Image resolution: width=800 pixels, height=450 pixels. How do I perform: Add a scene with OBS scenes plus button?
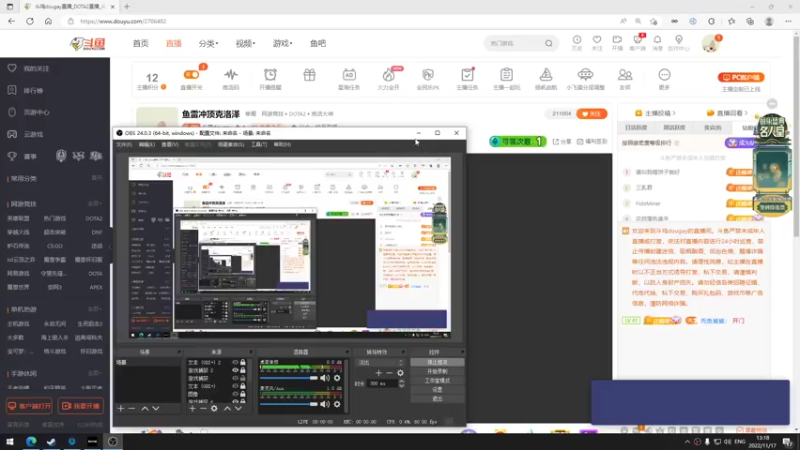[120, 408]
